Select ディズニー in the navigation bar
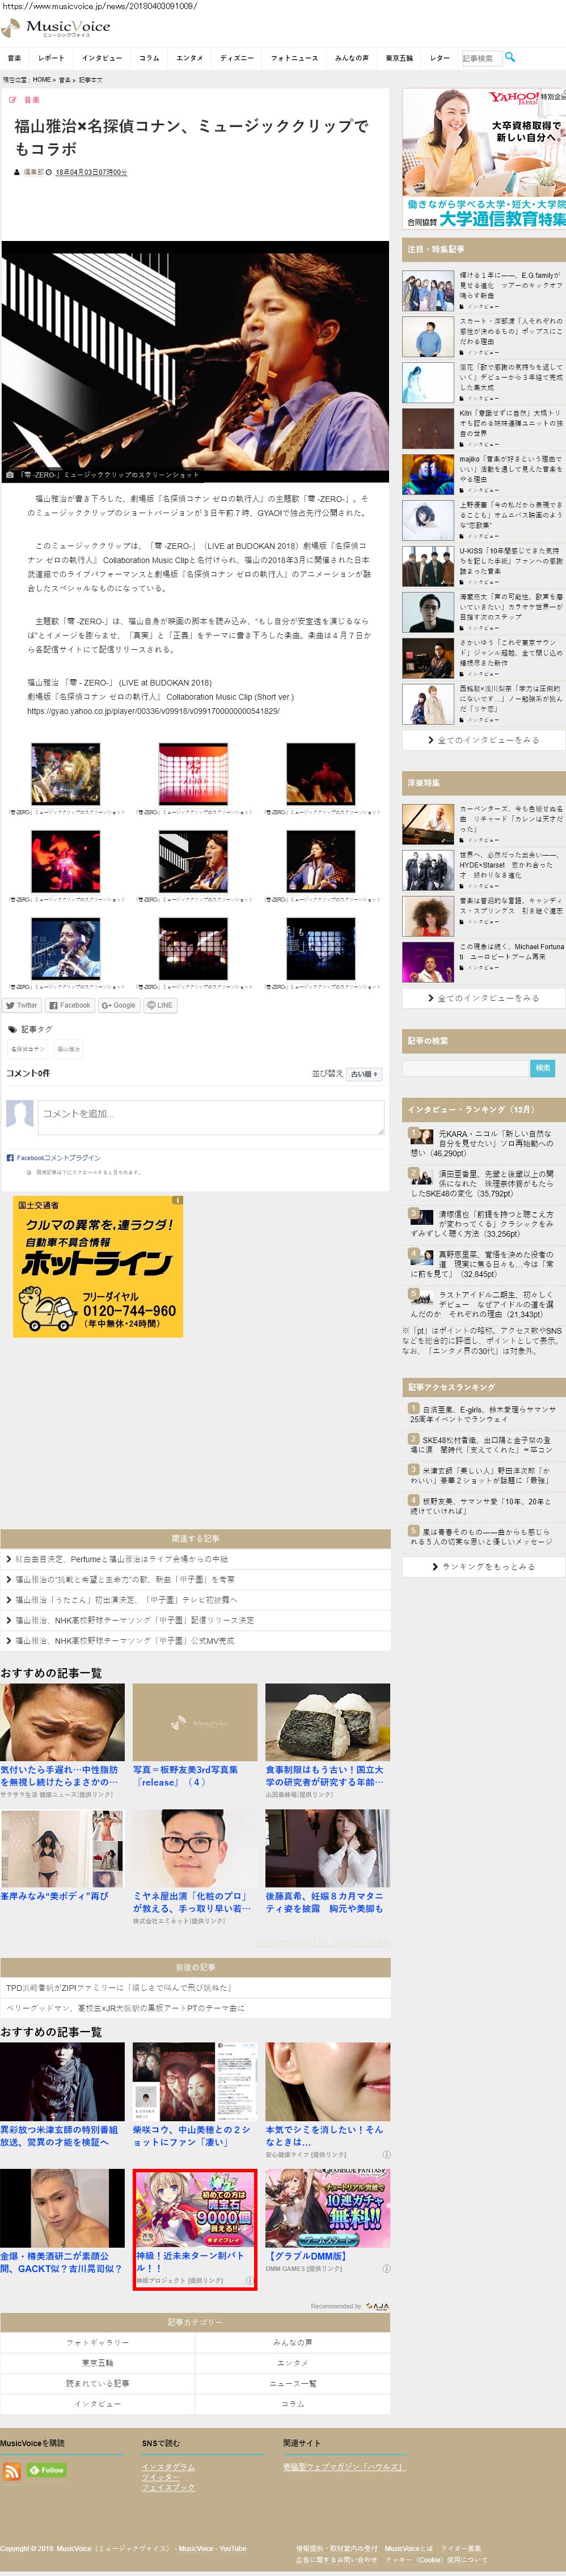 236,58
